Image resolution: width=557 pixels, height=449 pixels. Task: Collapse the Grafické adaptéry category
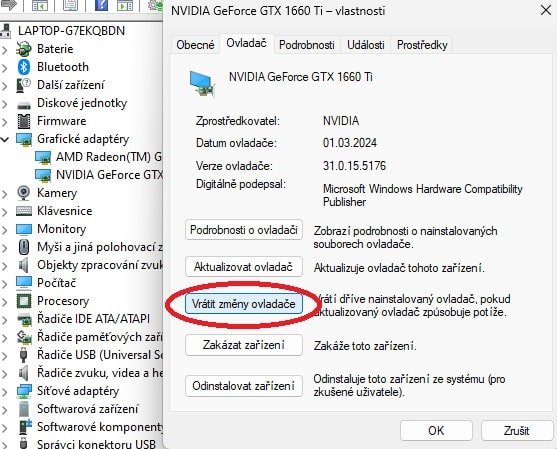pyautogui.click(x=5, y=139)
